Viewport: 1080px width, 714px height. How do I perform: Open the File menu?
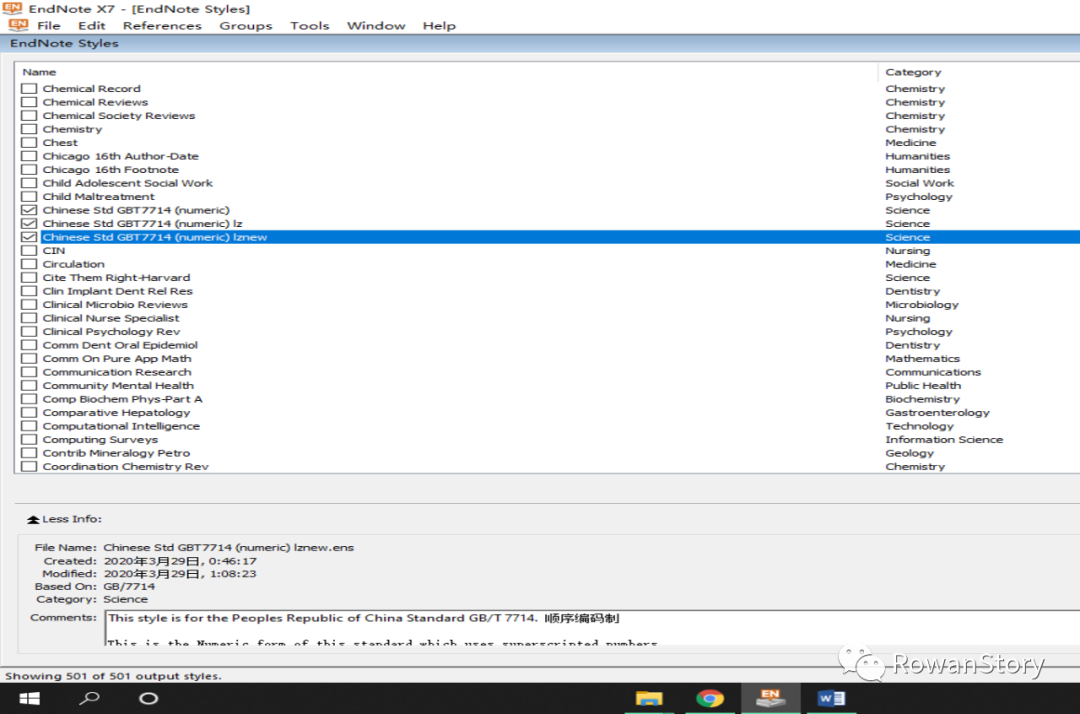(x=48, y=25)
